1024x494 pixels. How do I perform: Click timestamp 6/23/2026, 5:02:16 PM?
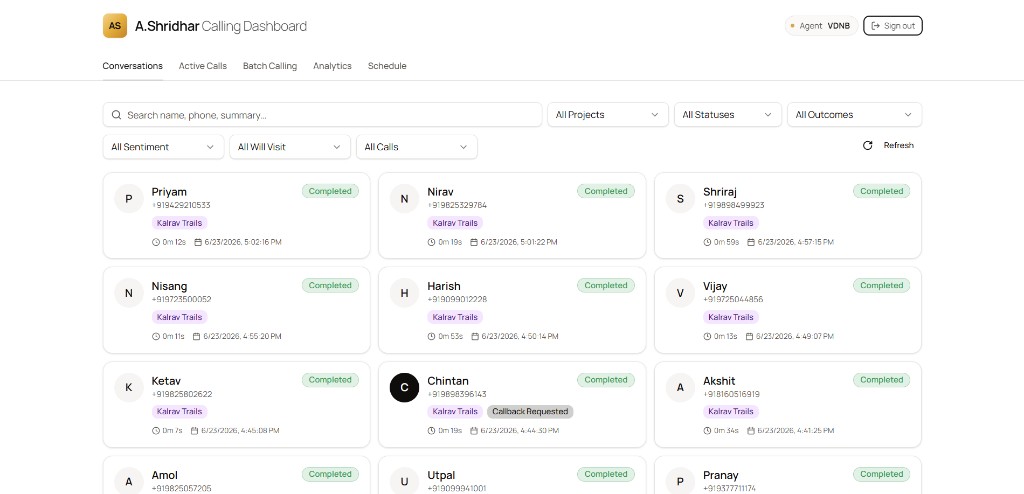point(243,242)
